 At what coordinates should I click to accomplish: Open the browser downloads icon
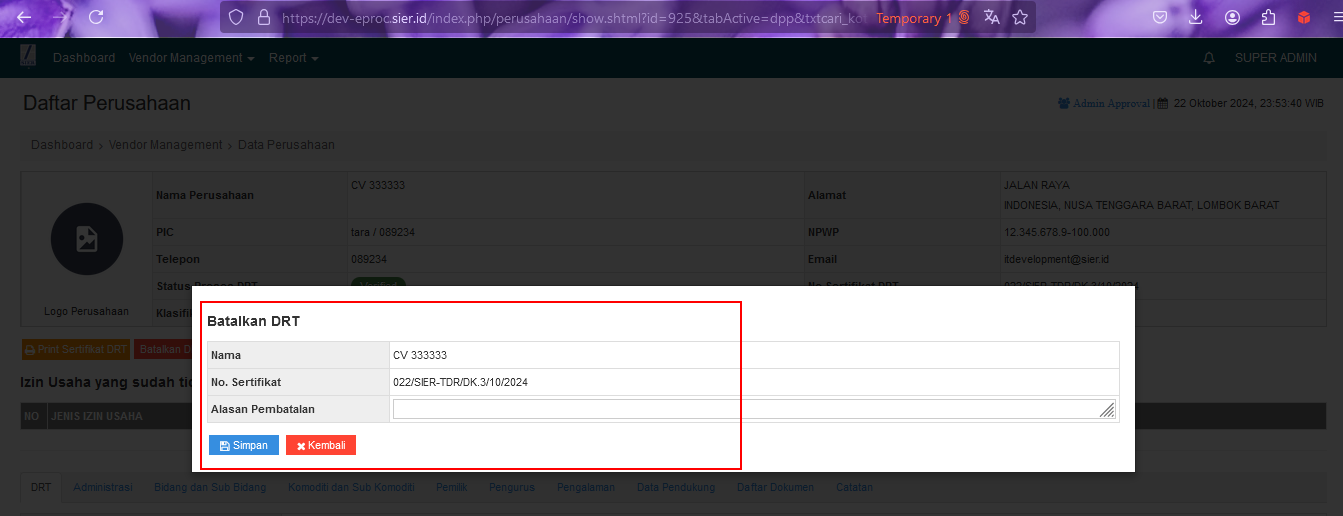[x=1196, y=17]
